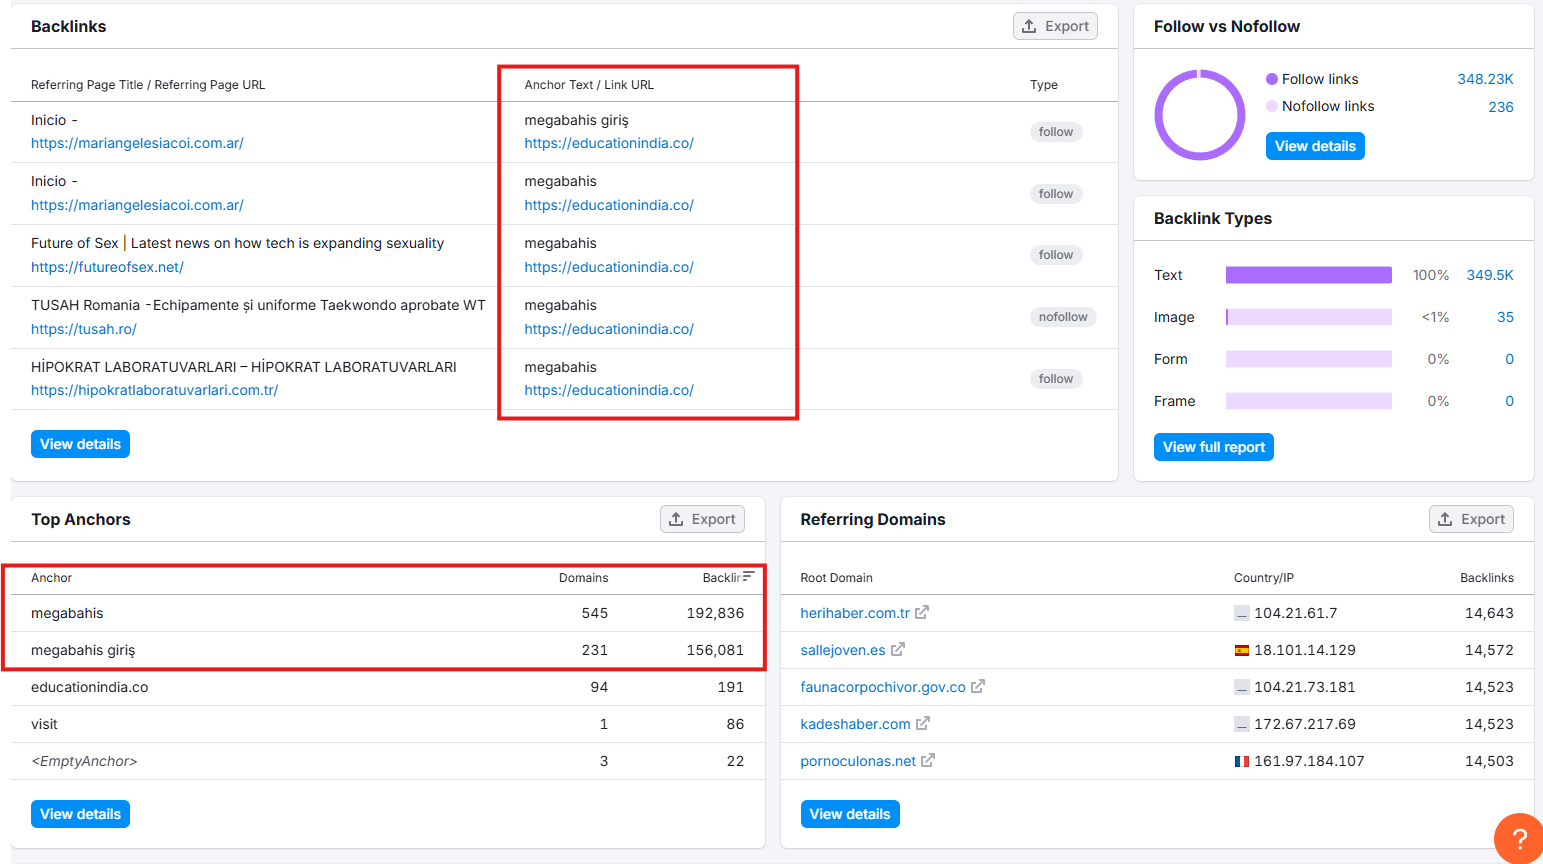Open external link icon beside kadeshaber.com

[923, 723]
